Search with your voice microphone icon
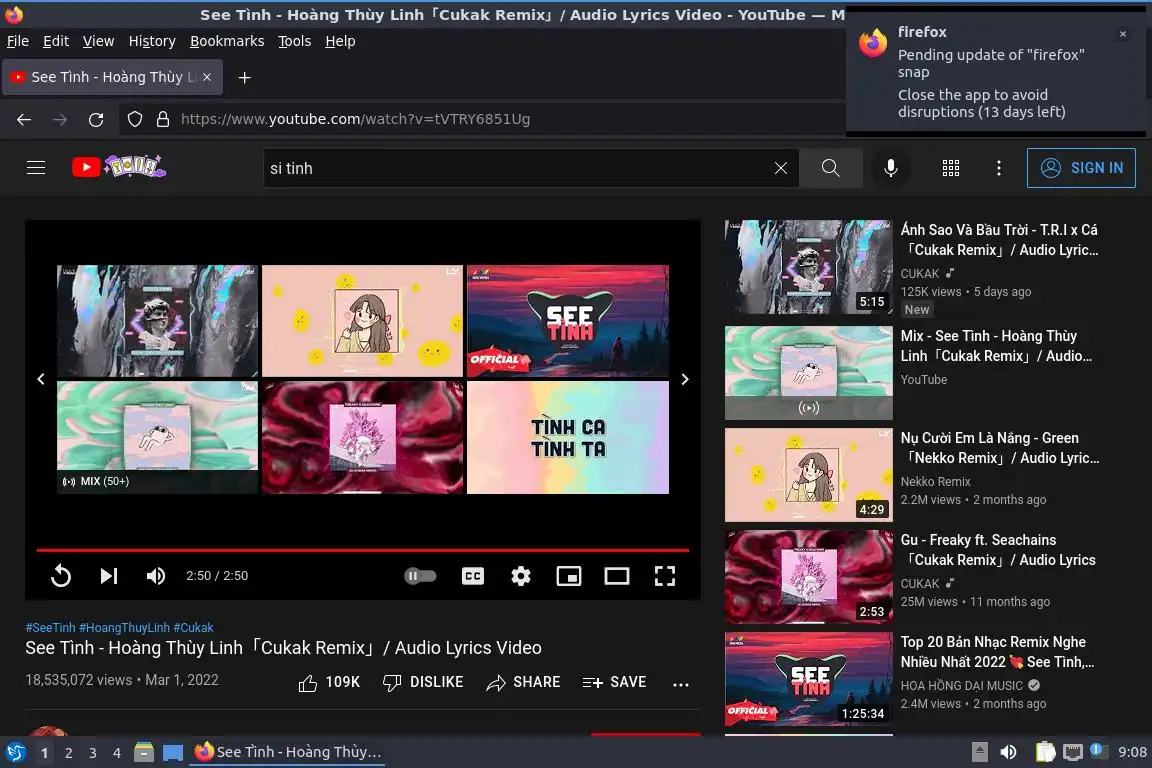 [x=890, y=168]
